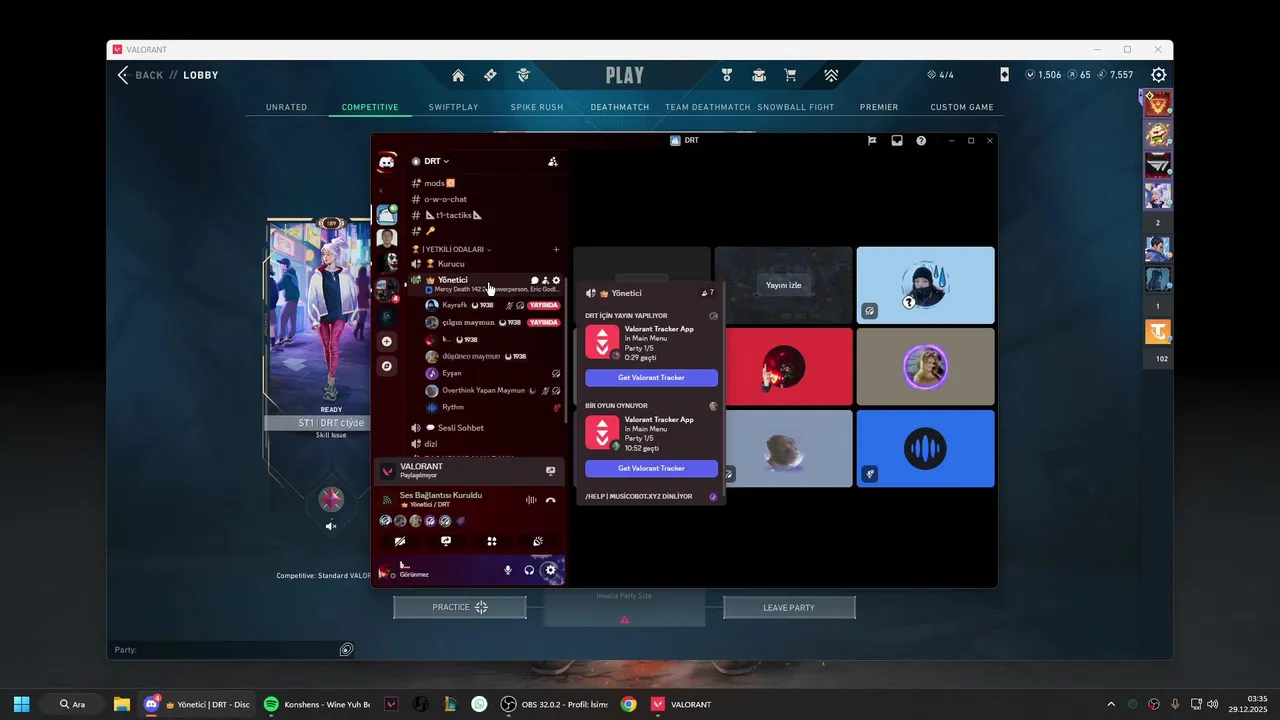1280x720 pixels.
Task: Click first Get Valorant Tracker button
Action: click(x=651, y=378)
